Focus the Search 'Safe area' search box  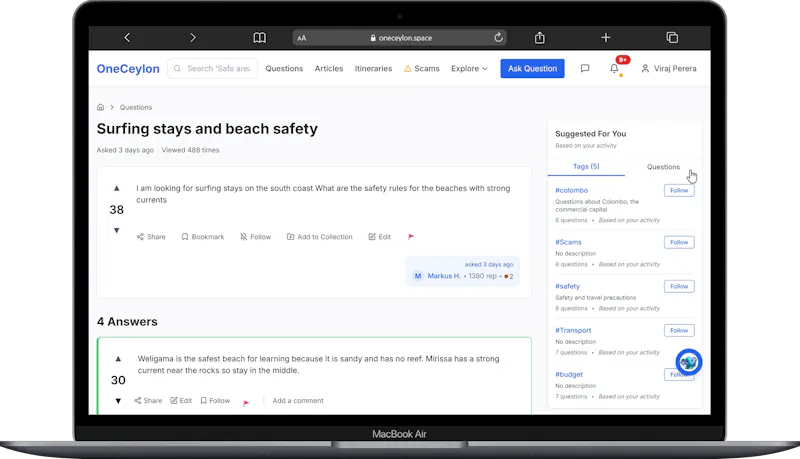tap(213, 68)
